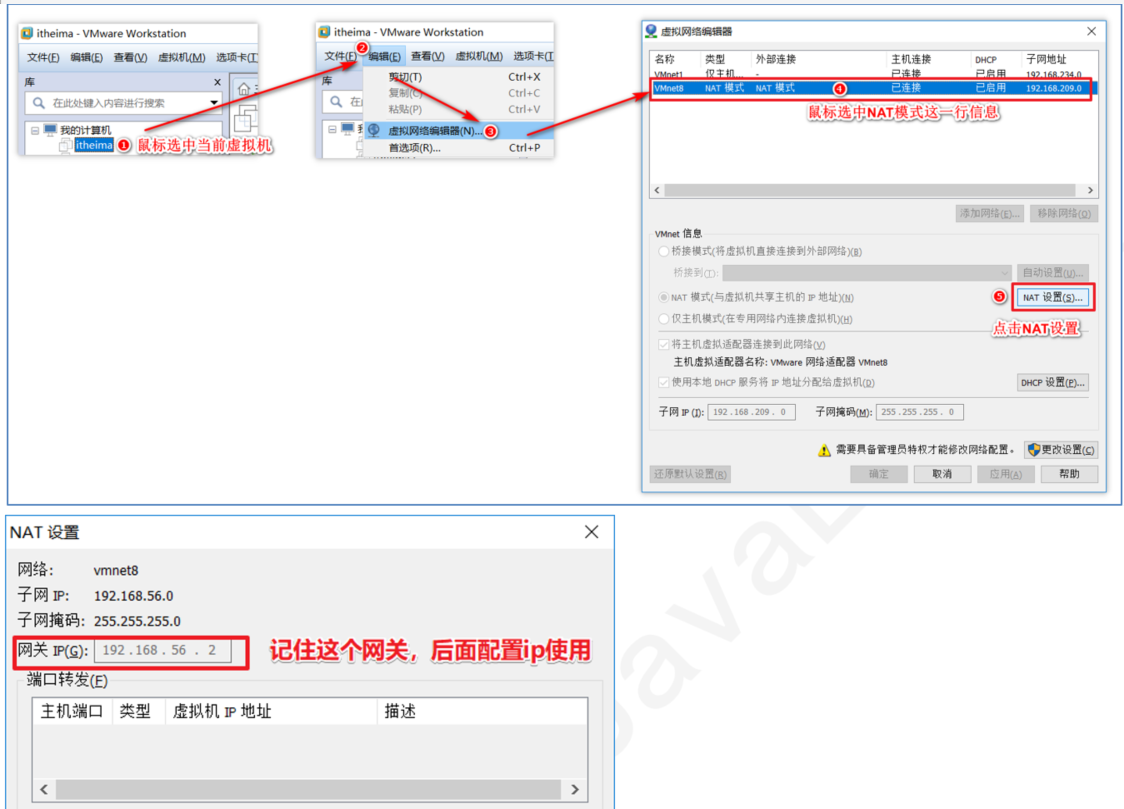
Task: Click the 网关 IP field showing 192.168.56.2
Action: [163, 651]
